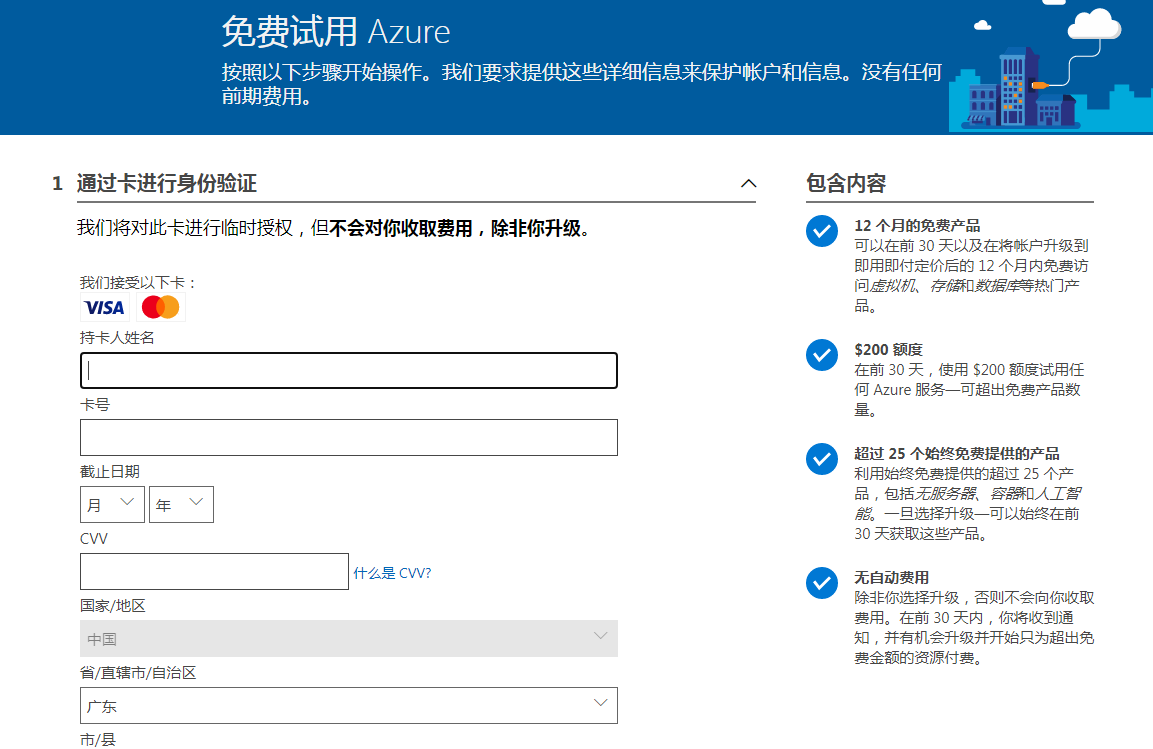Click the 卡号 field label
The width and height of the screenshot is (1153, 749).
pyautogui.click(x=95, y=404)
